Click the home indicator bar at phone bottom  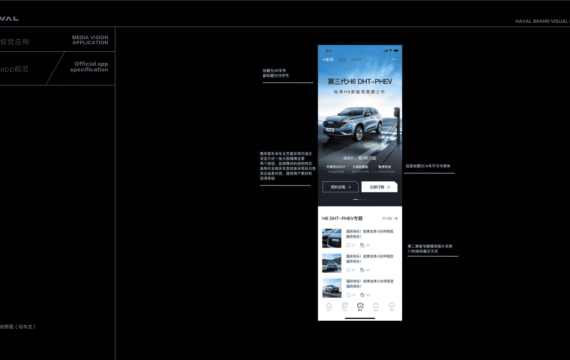(x=360, y=318)
